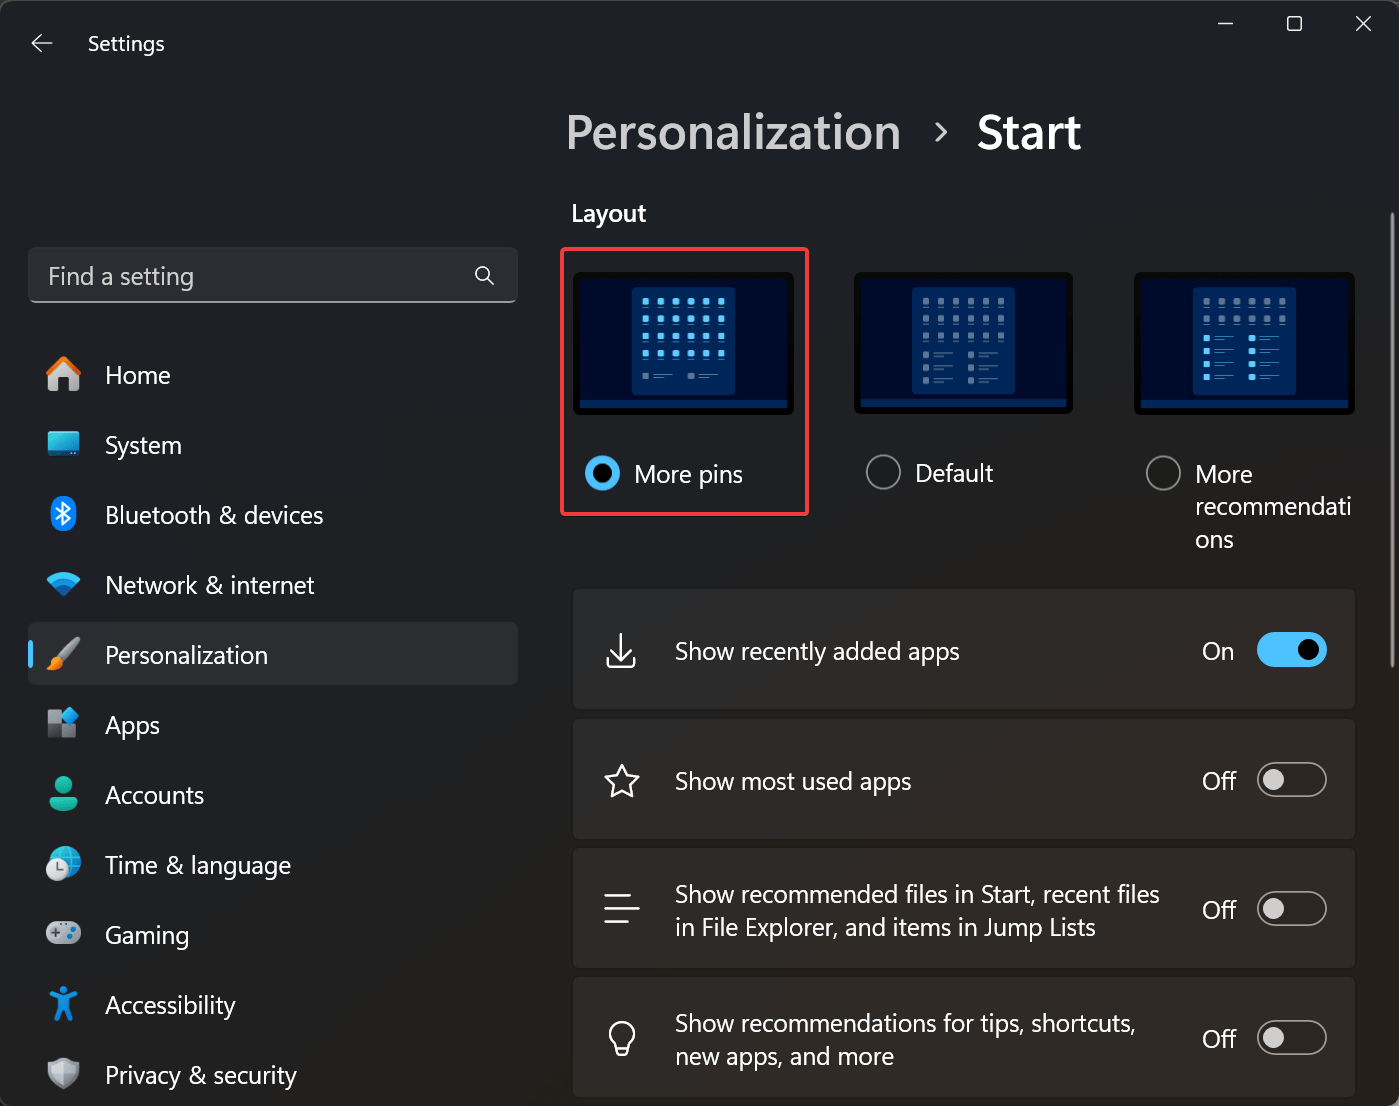Click the breadcrumb chevron separator
This screenshot has width=1399, height=1106.
940,132
